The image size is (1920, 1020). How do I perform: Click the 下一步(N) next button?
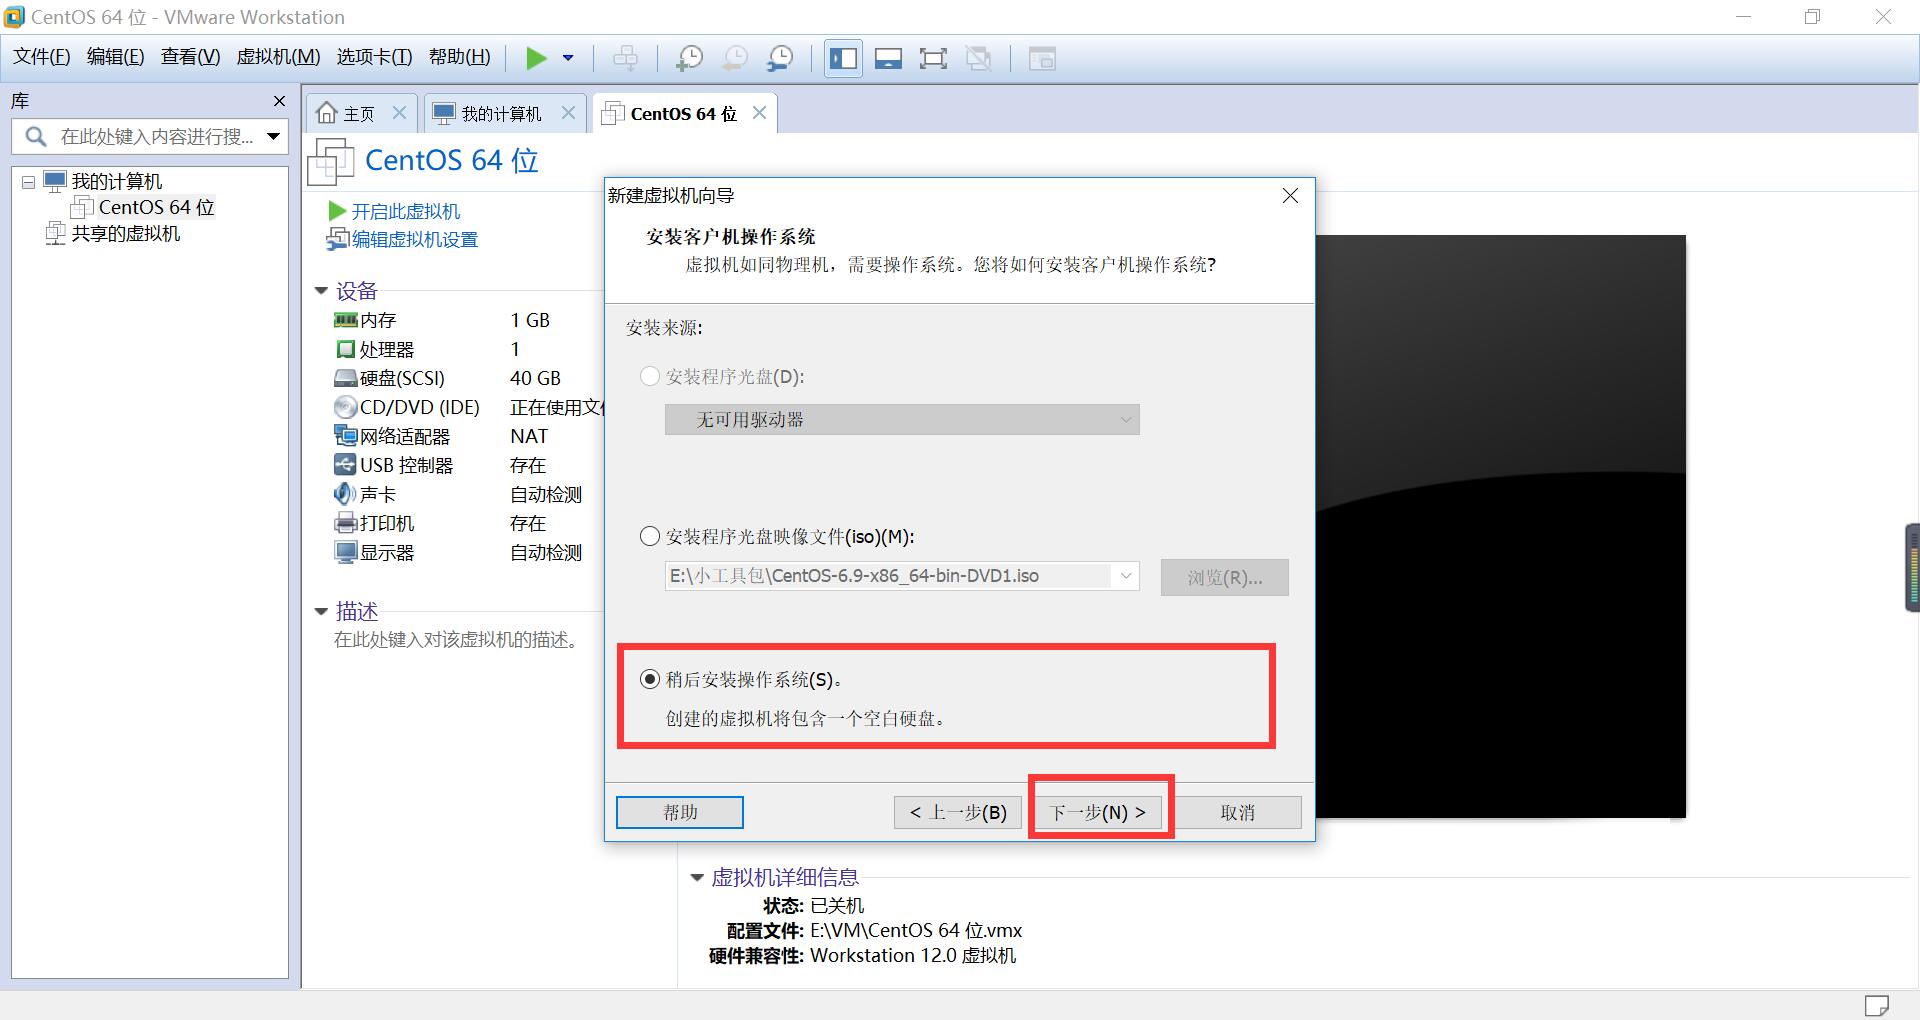(x=1098, y=813)
